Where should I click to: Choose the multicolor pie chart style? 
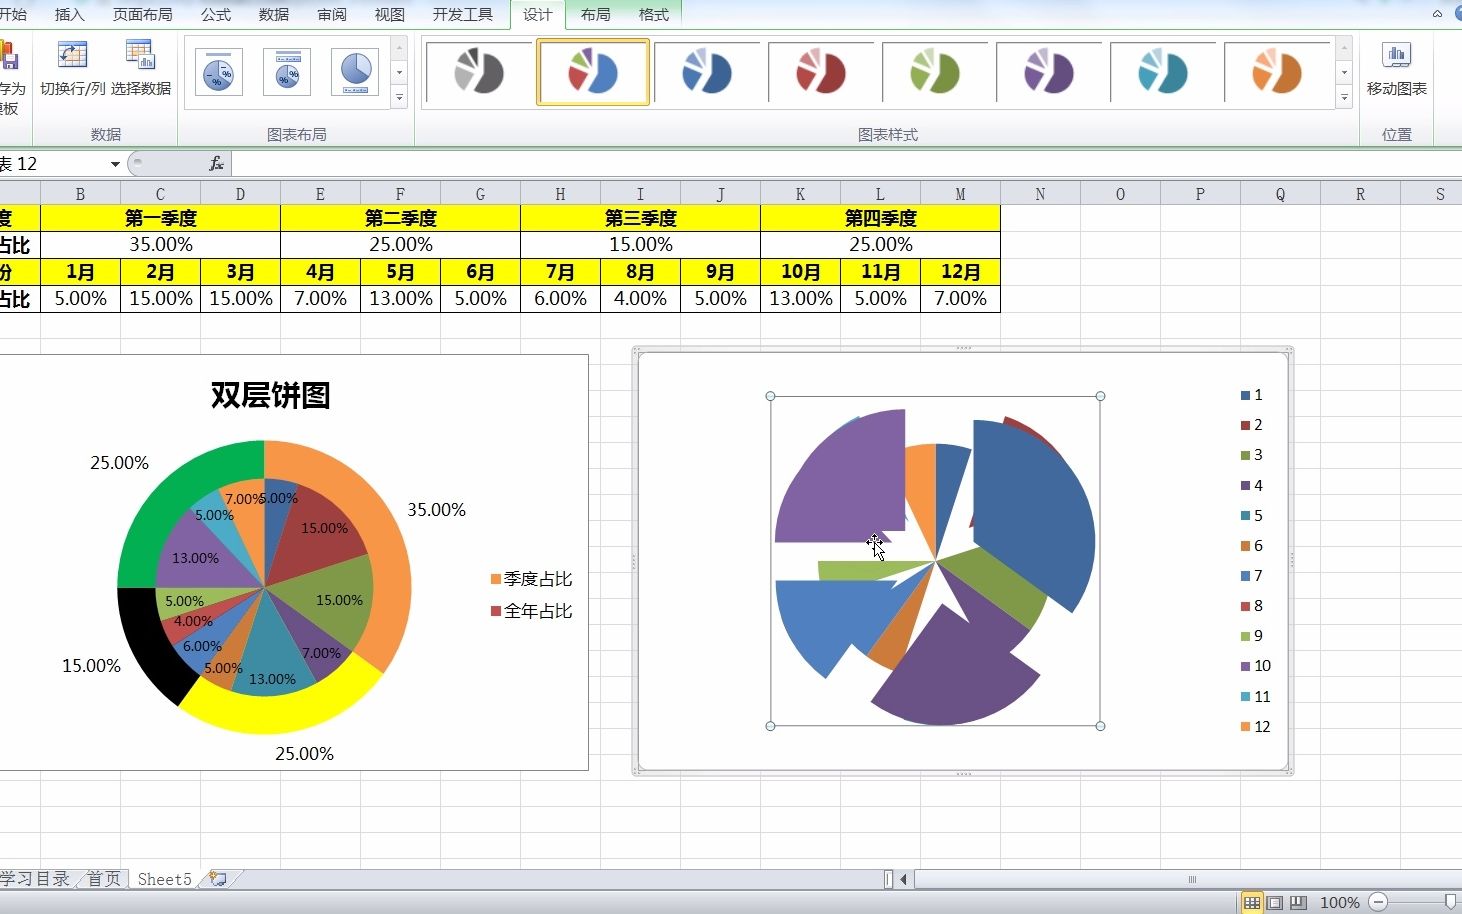pos(593,72)
